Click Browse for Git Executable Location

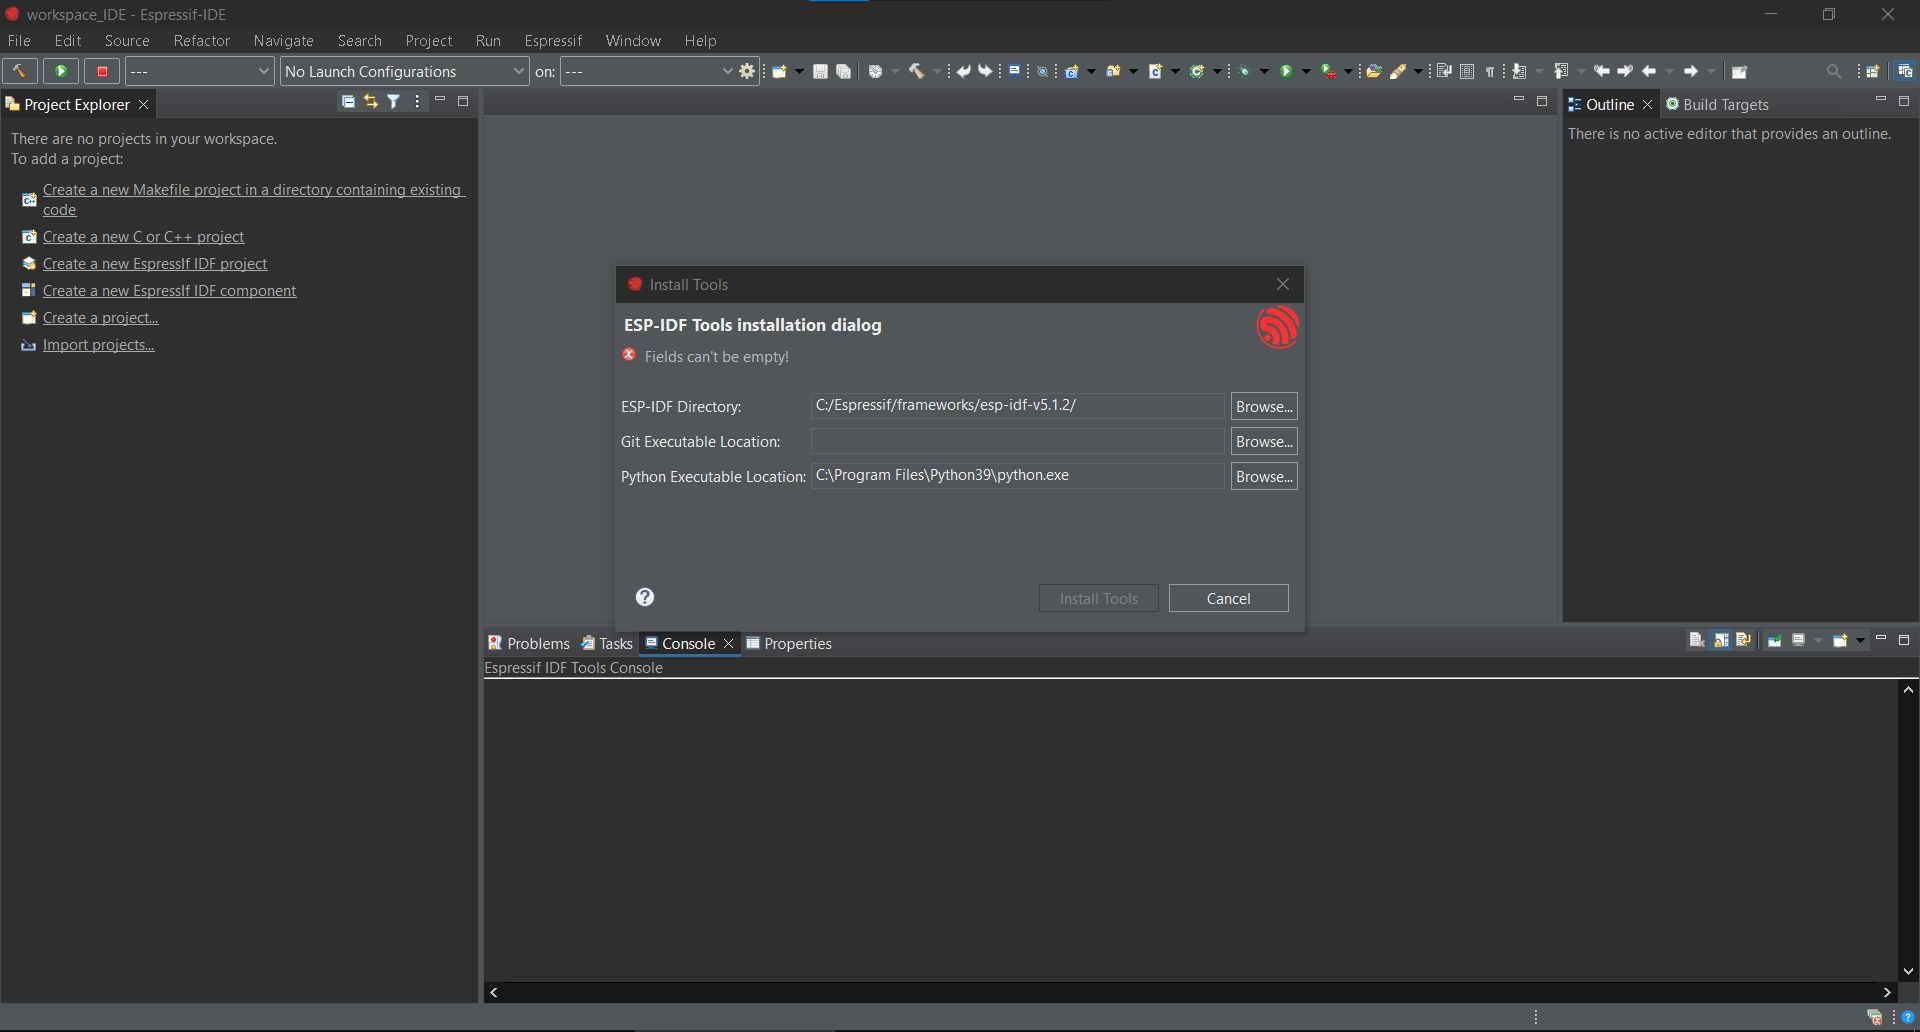tap(1264, 441)
